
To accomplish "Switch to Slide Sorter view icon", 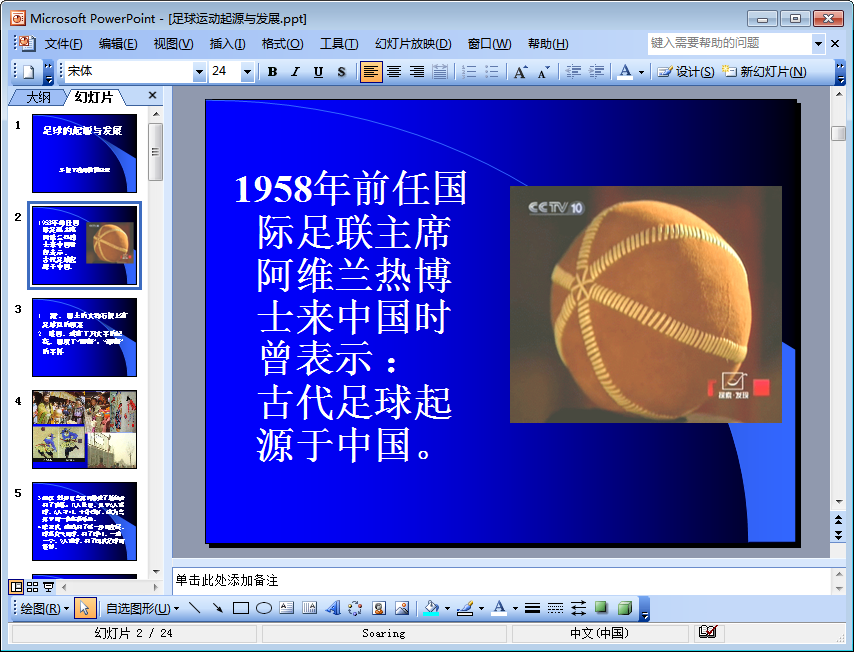I will pyautogui.click(x=33, y=587).
